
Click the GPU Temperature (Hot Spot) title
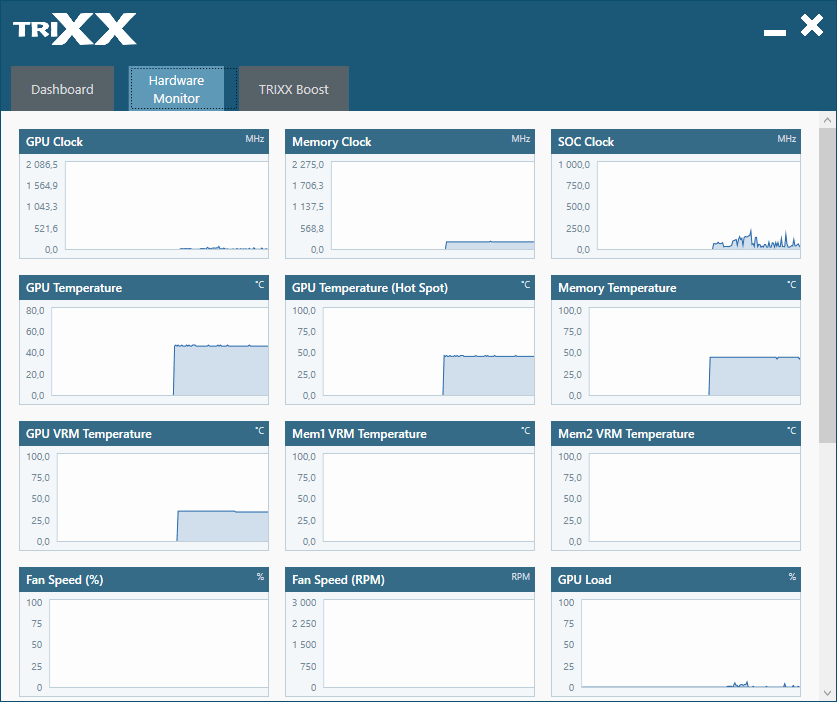coord(369,288)
